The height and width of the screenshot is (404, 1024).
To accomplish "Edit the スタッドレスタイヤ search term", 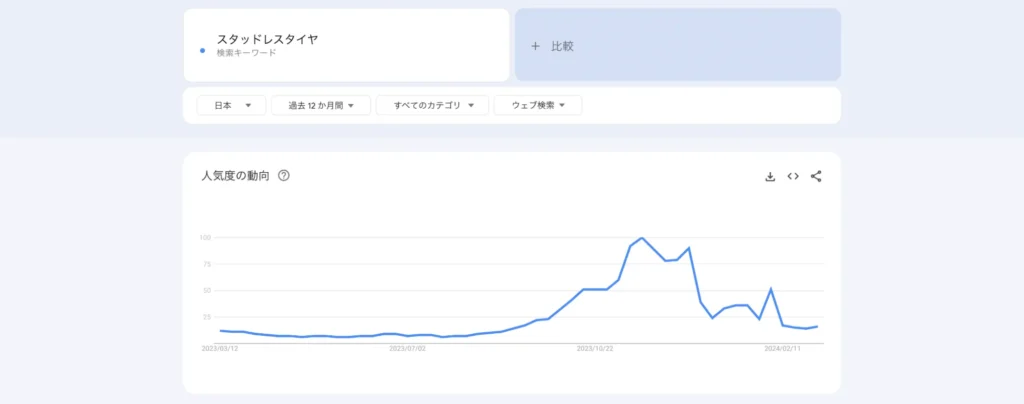I will (x=267, y=39).
